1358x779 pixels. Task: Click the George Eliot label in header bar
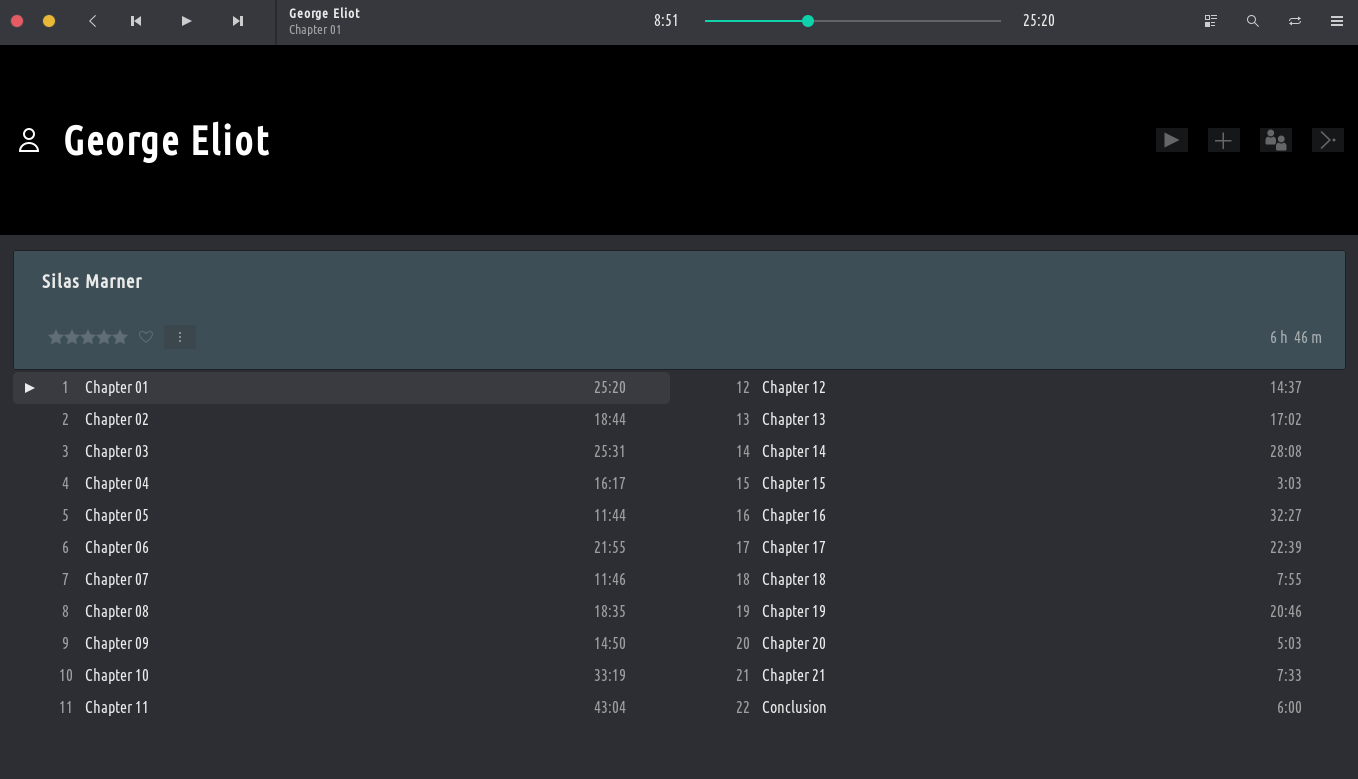pyautogui.click(x=324, y=13)
